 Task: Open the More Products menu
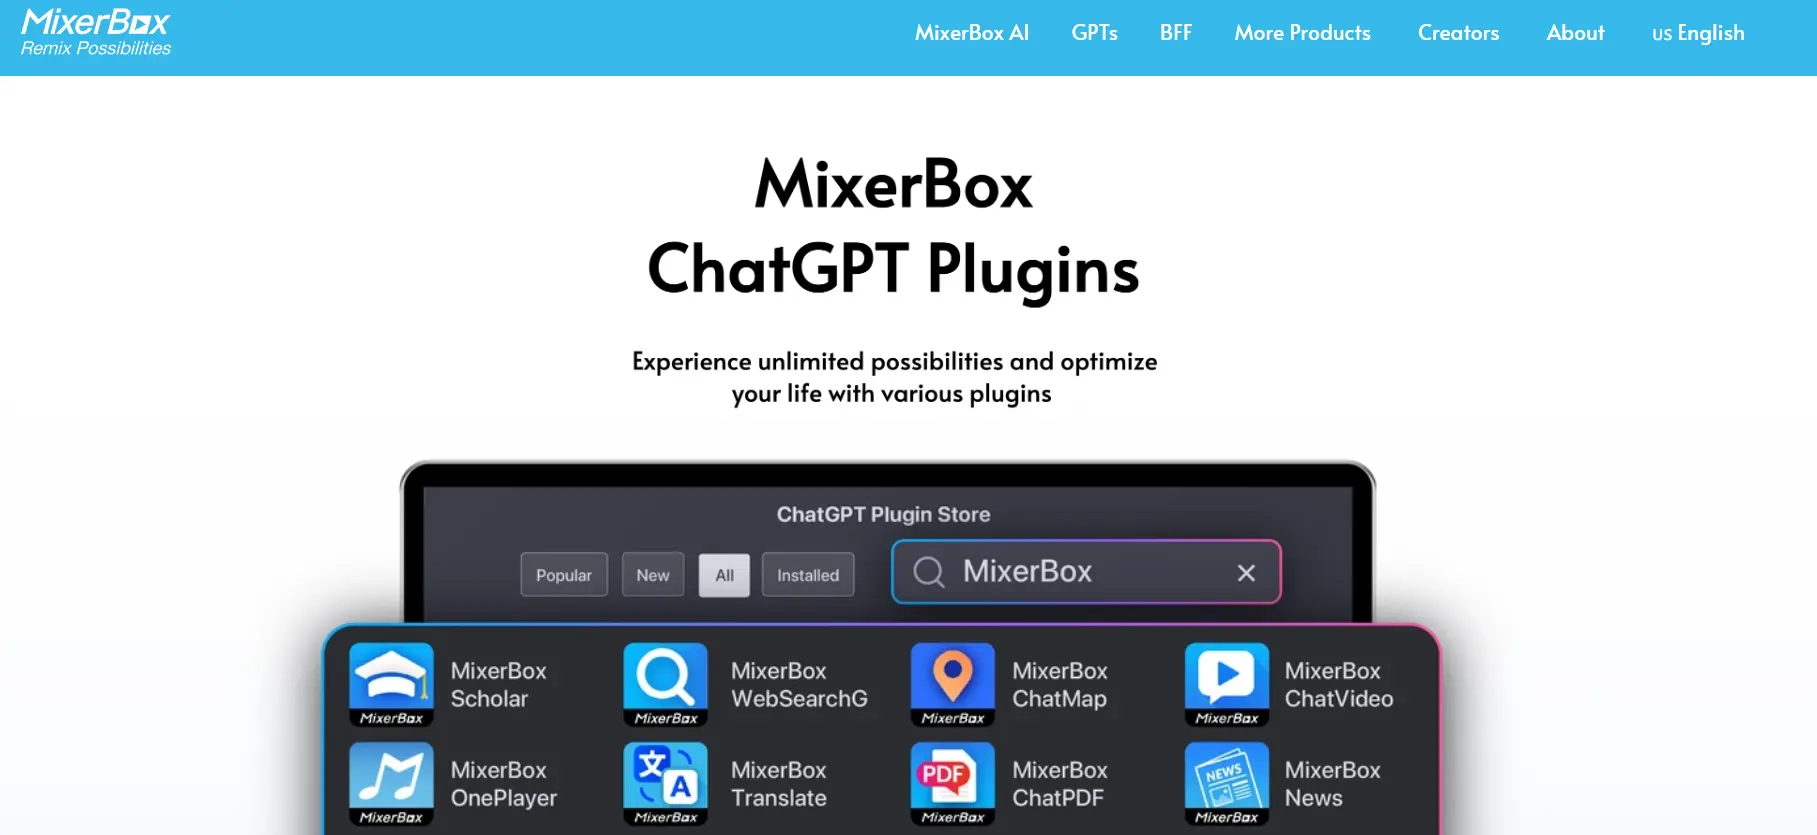(1302, 33)
